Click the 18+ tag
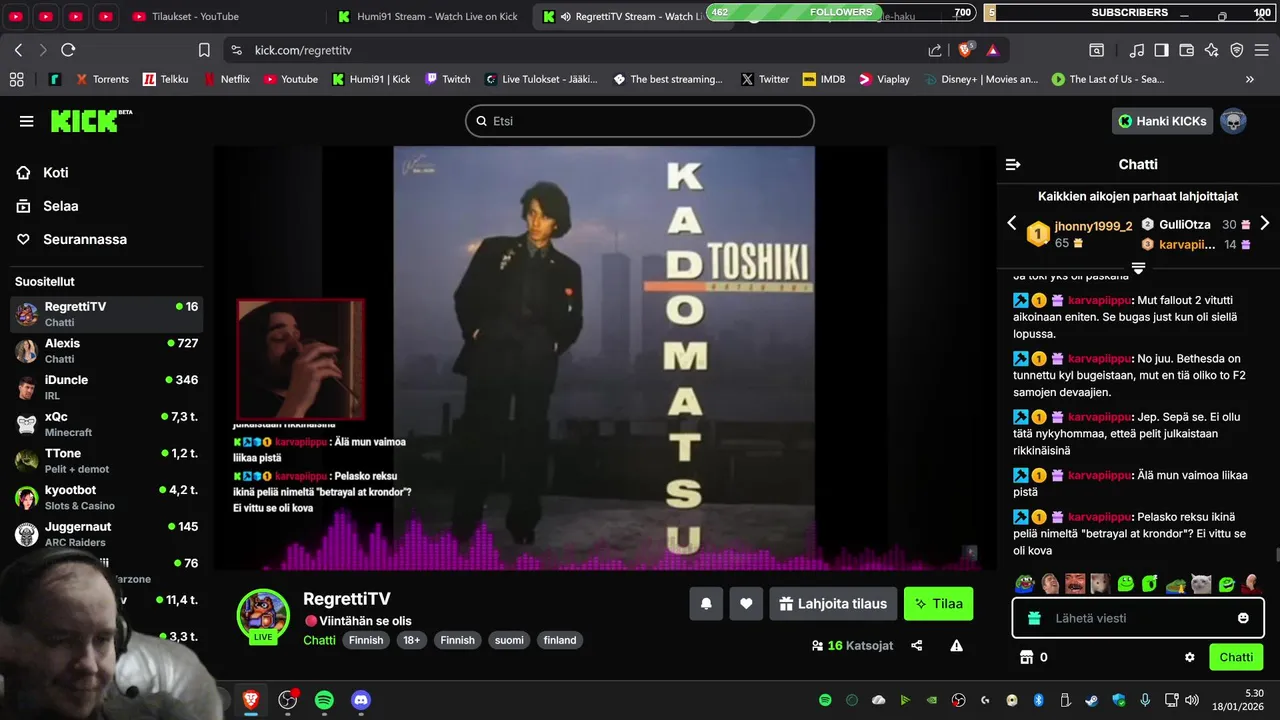Image resolution: width=1280 pixels, height=720 pixels. pos(411,640)
